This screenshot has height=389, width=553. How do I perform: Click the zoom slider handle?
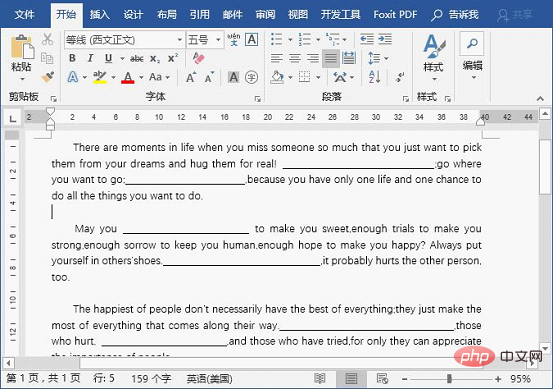point(449,379)
